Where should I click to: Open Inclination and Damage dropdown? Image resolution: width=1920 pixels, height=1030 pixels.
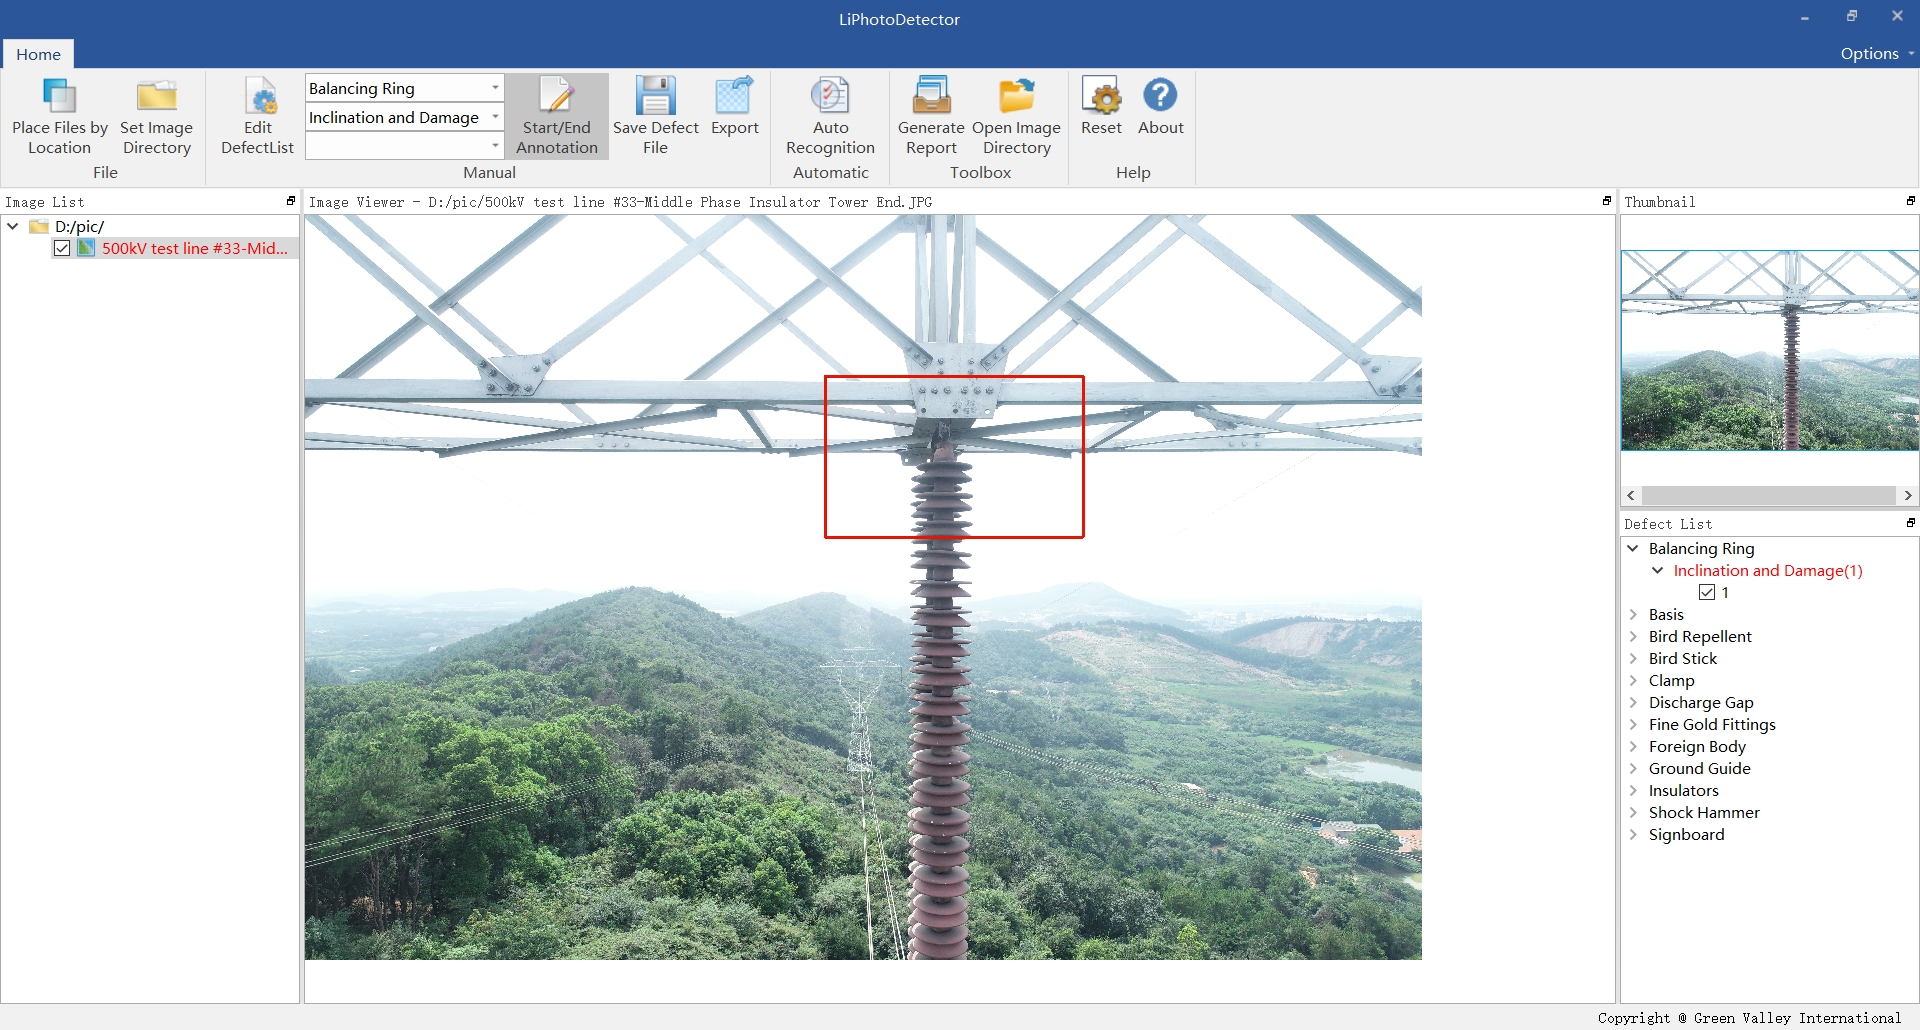click(495, 117)
